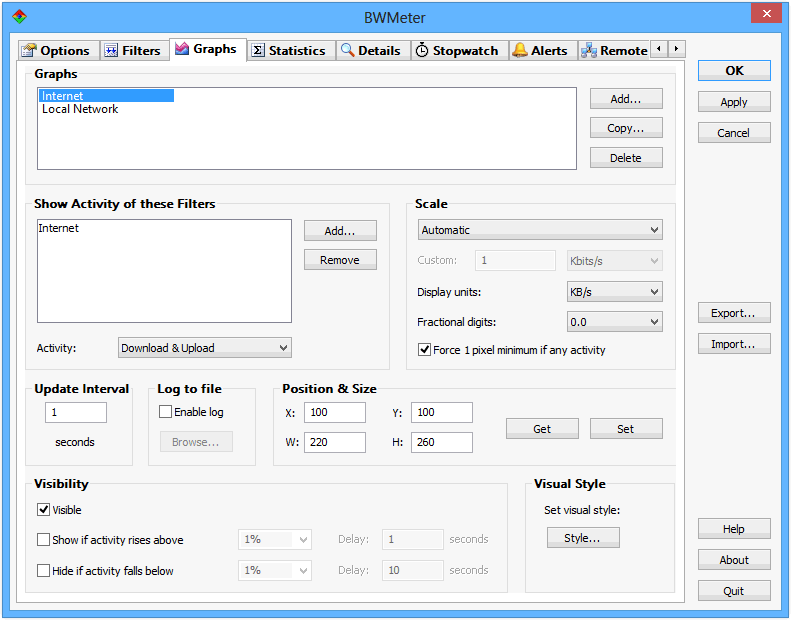Toggle the Visible checkbox
This screenshot has width=791, height=620.
(x=44, y=510)
